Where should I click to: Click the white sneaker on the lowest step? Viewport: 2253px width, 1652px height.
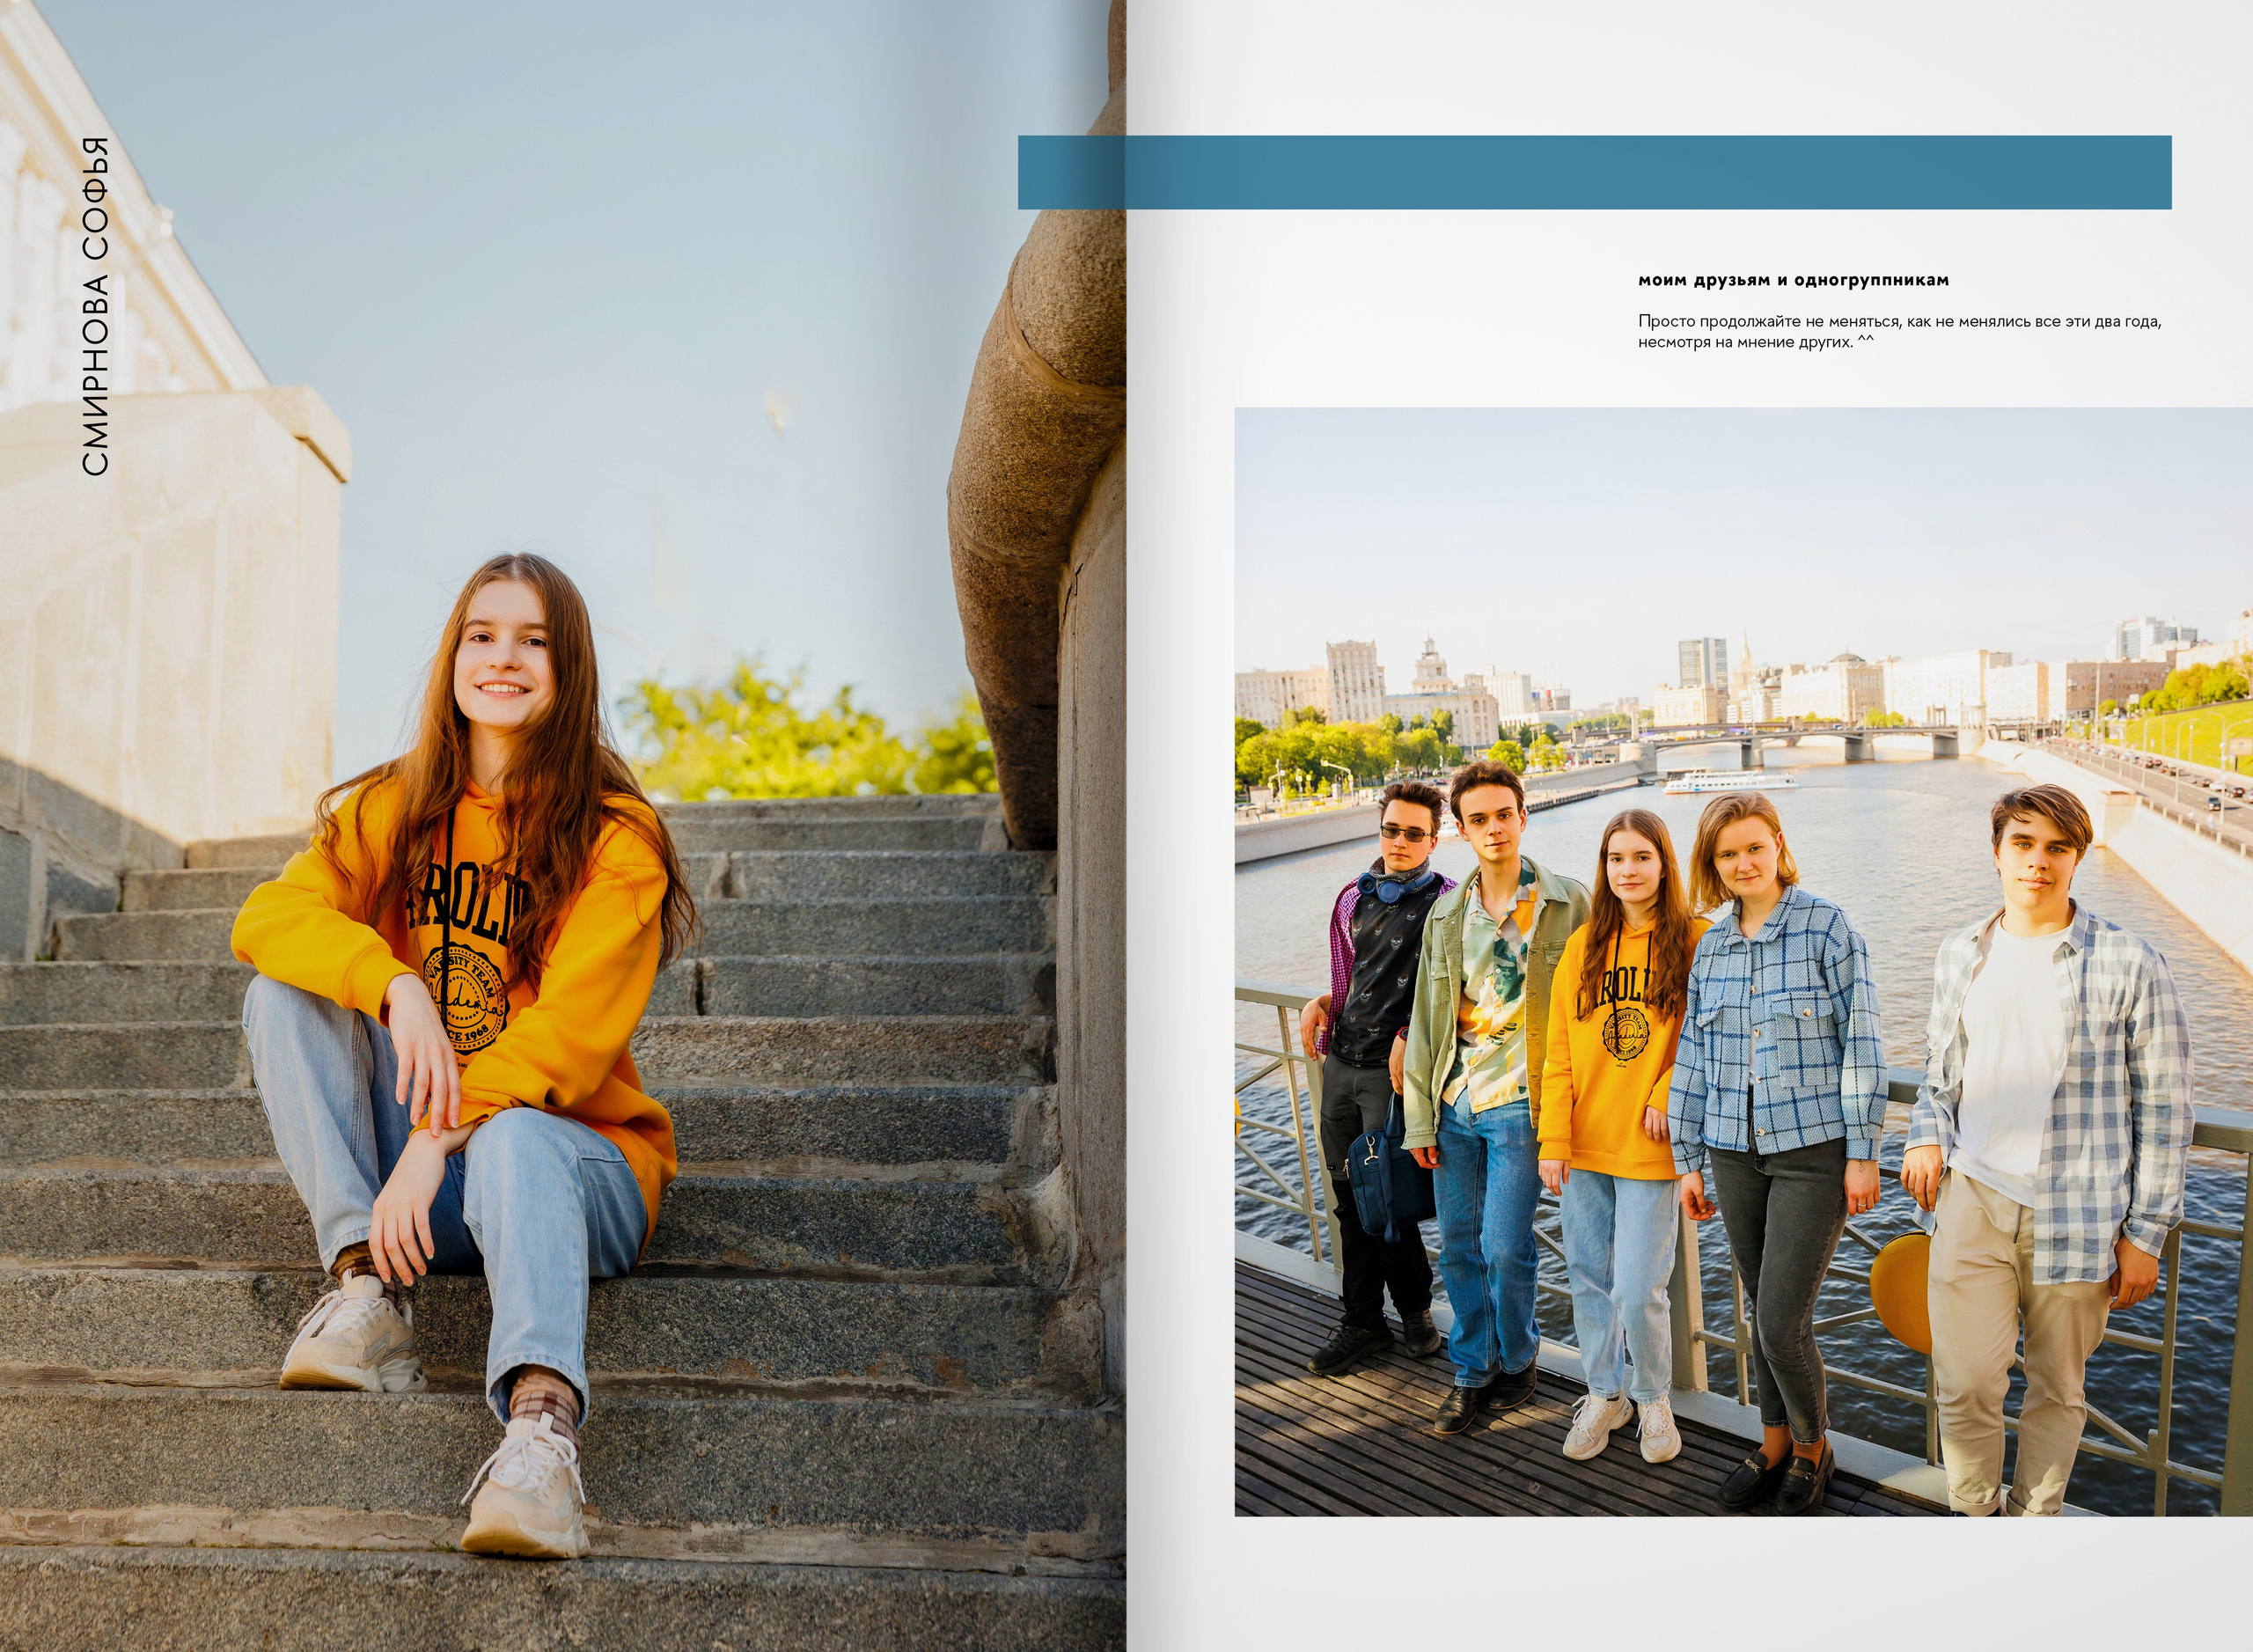tap(525, 1489)
